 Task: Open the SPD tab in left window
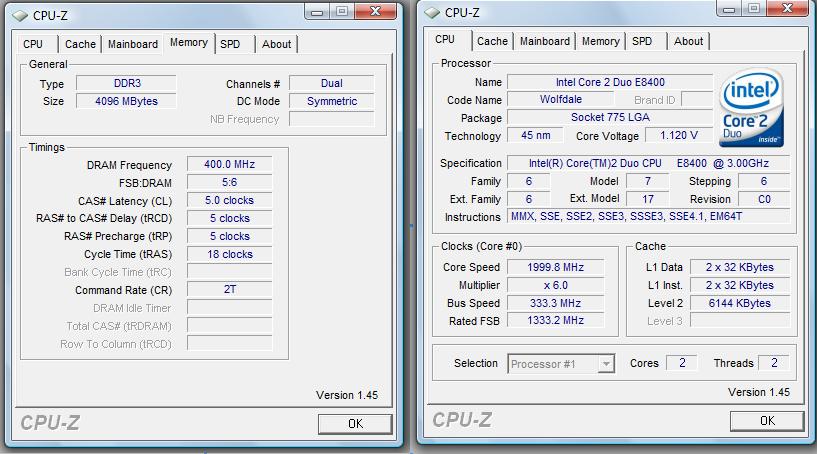[x=230, y=44]
